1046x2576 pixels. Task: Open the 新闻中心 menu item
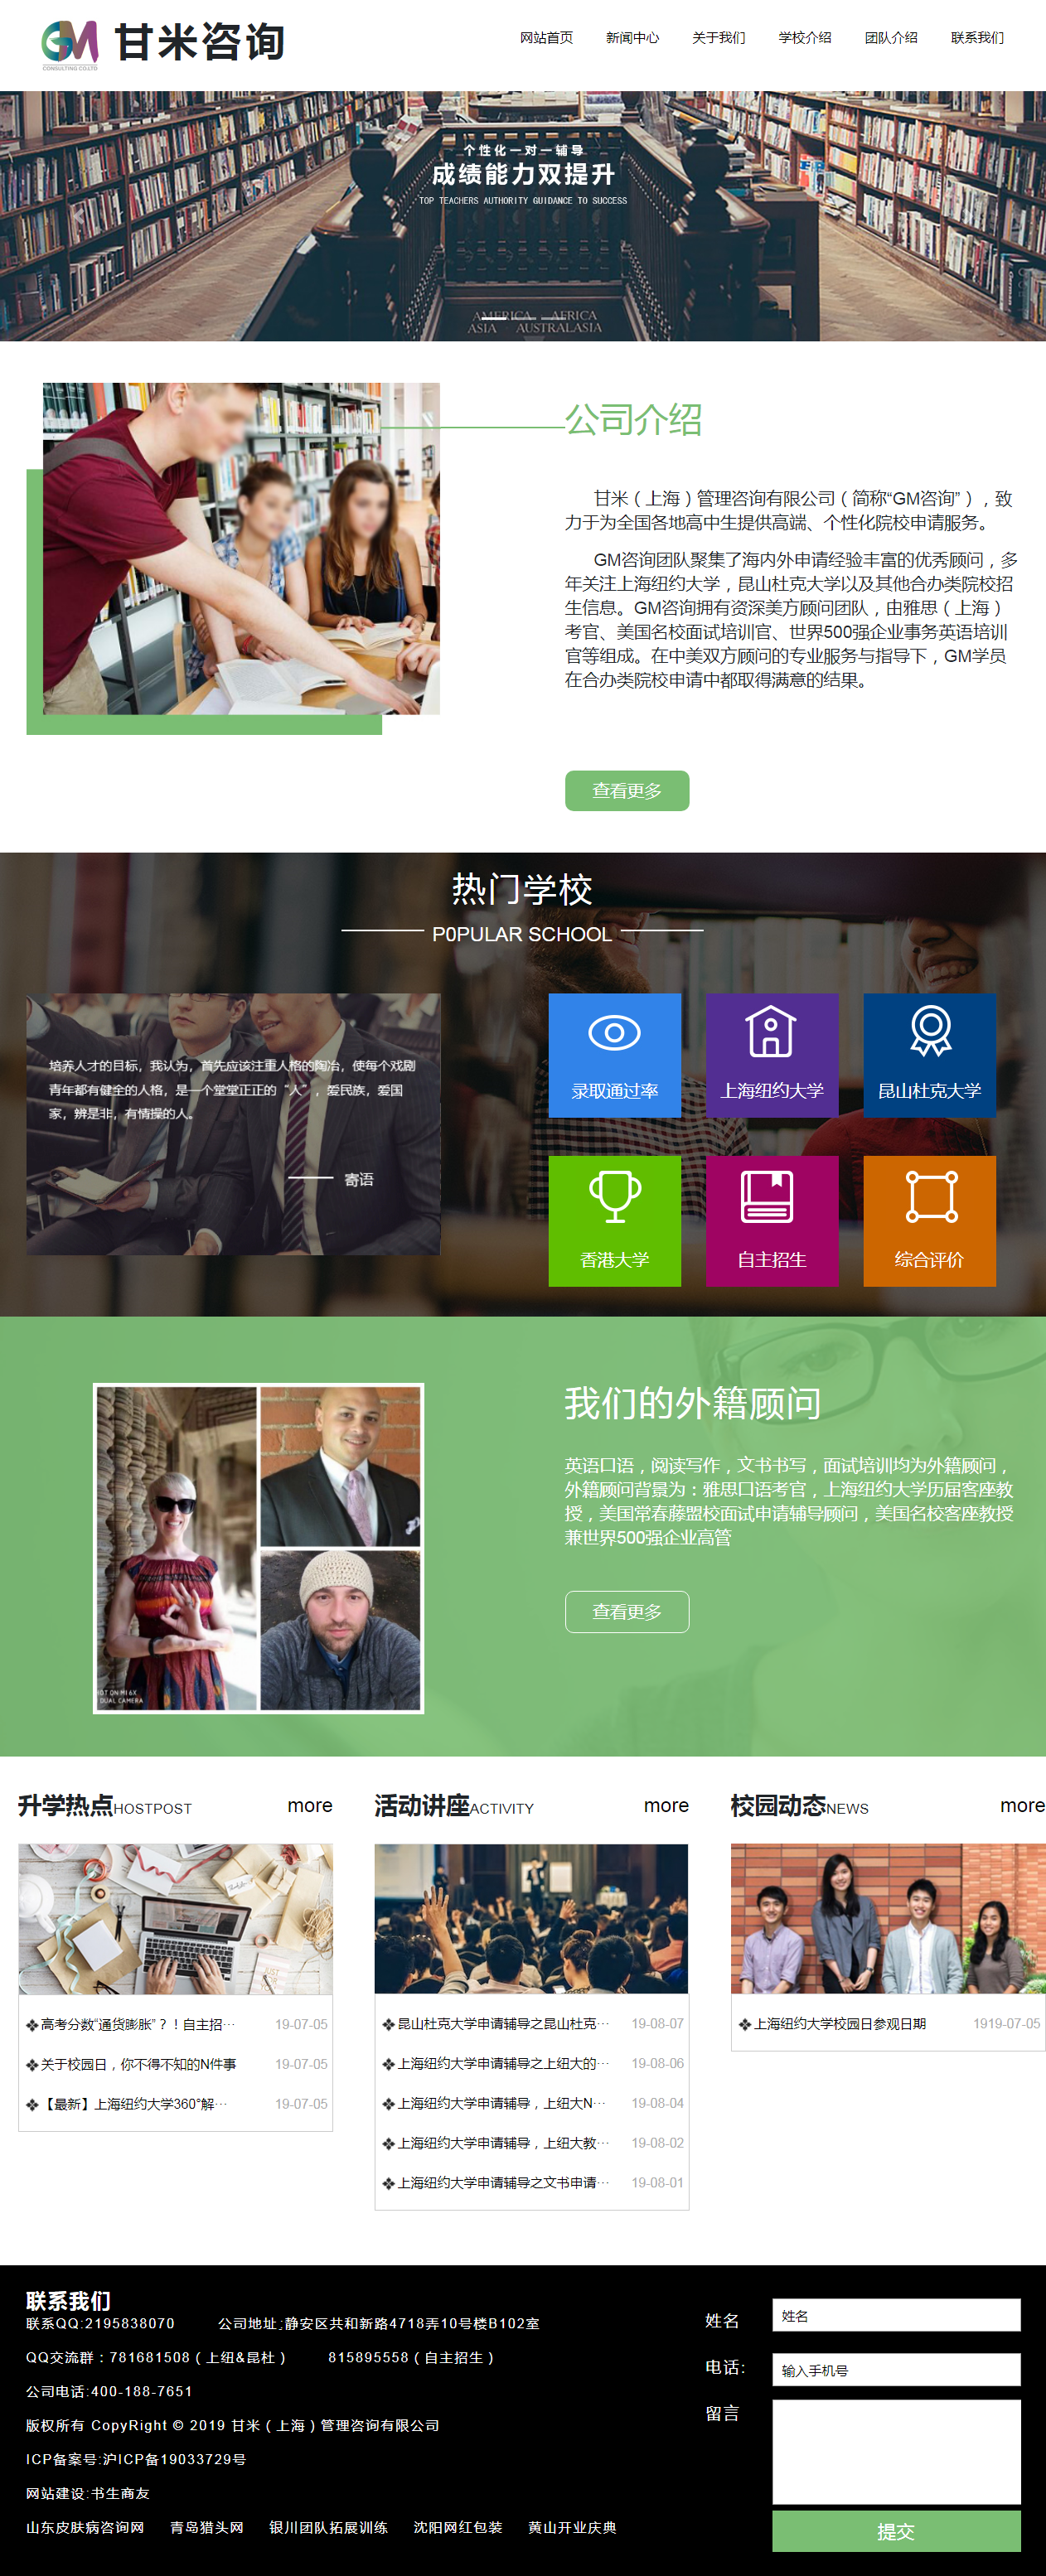(632, 38)
